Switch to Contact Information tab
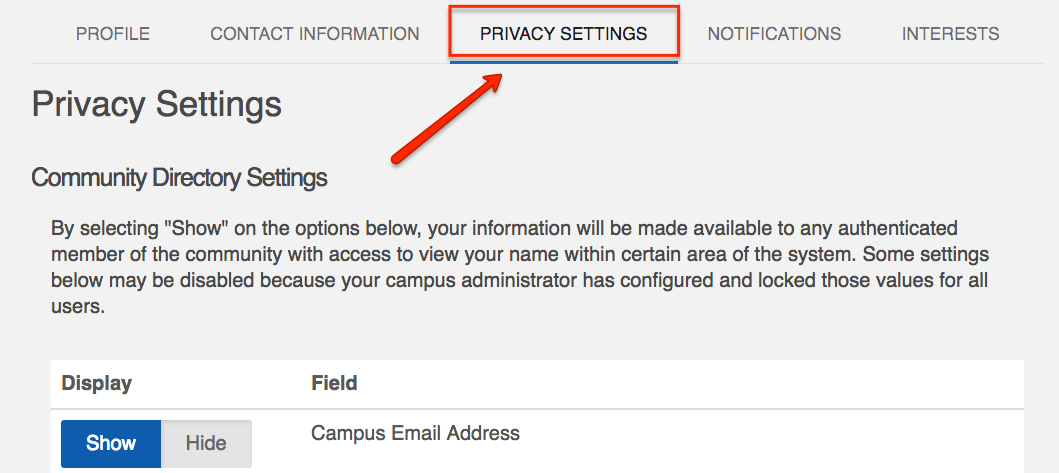This screenshot has width=1059, height=473. [x=314, y=34]
